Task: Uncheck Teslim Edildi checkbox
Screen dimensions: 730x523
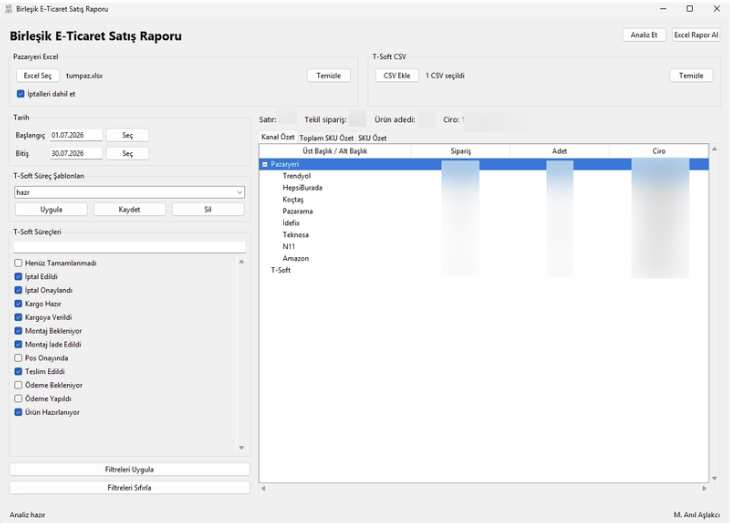Action: tap(18, 371)
